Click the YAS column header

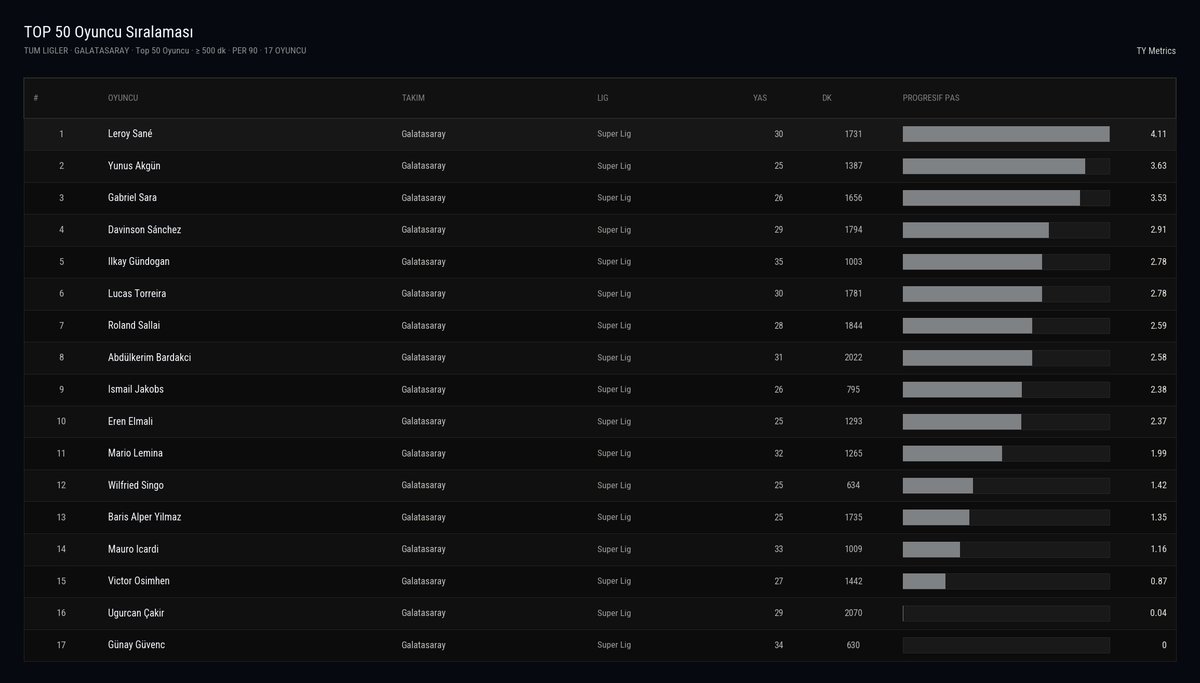(x=760, y=98)
